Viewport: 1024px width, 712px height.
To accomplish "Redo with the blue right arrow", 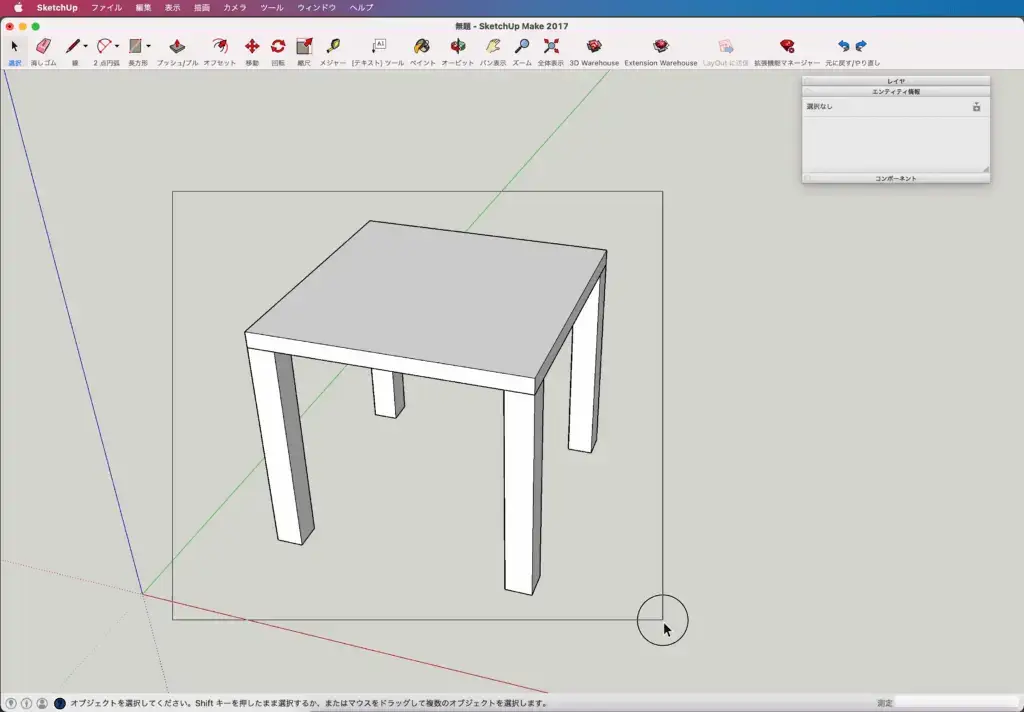I will pos(861,46).
